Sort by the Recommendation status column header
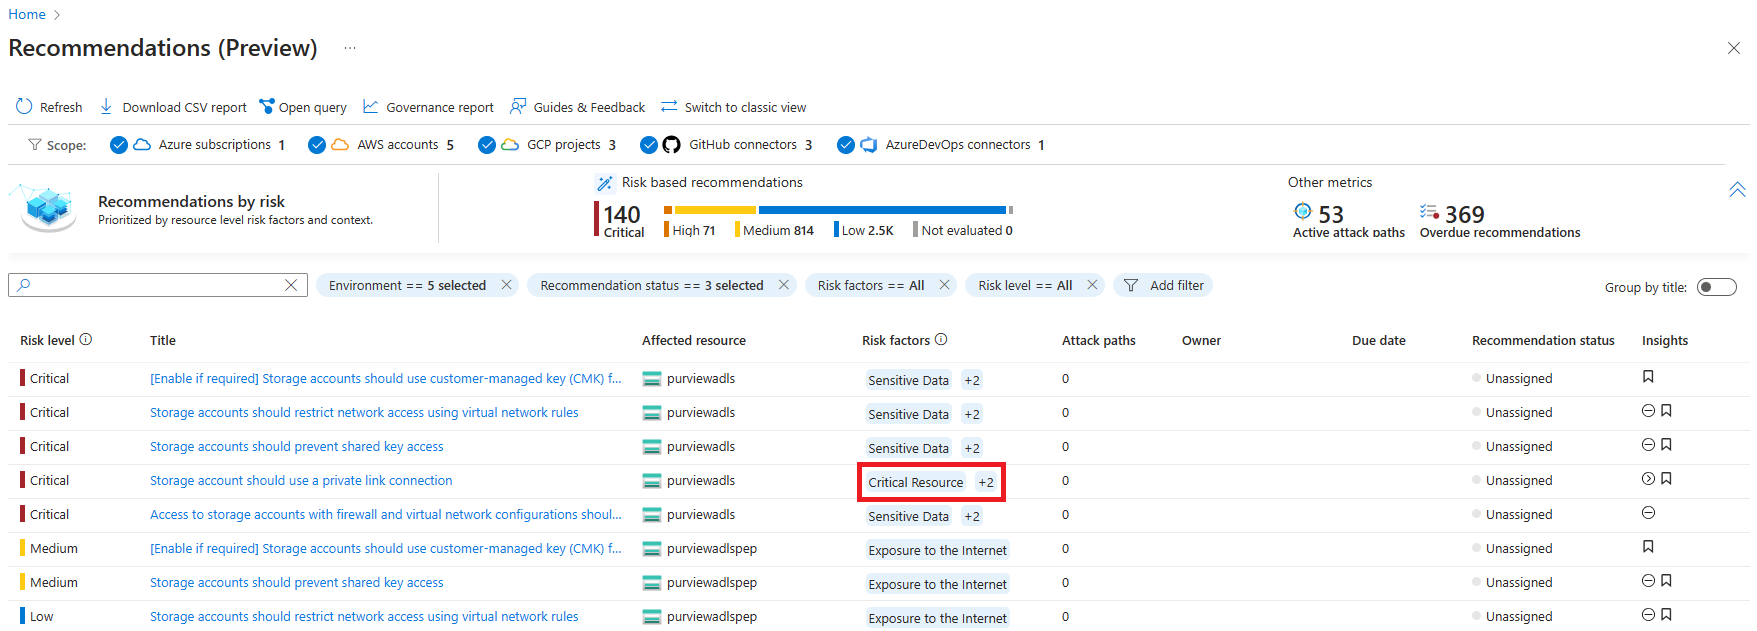Viewport: 1757px width, 631px height. [x=1543, y=340]
